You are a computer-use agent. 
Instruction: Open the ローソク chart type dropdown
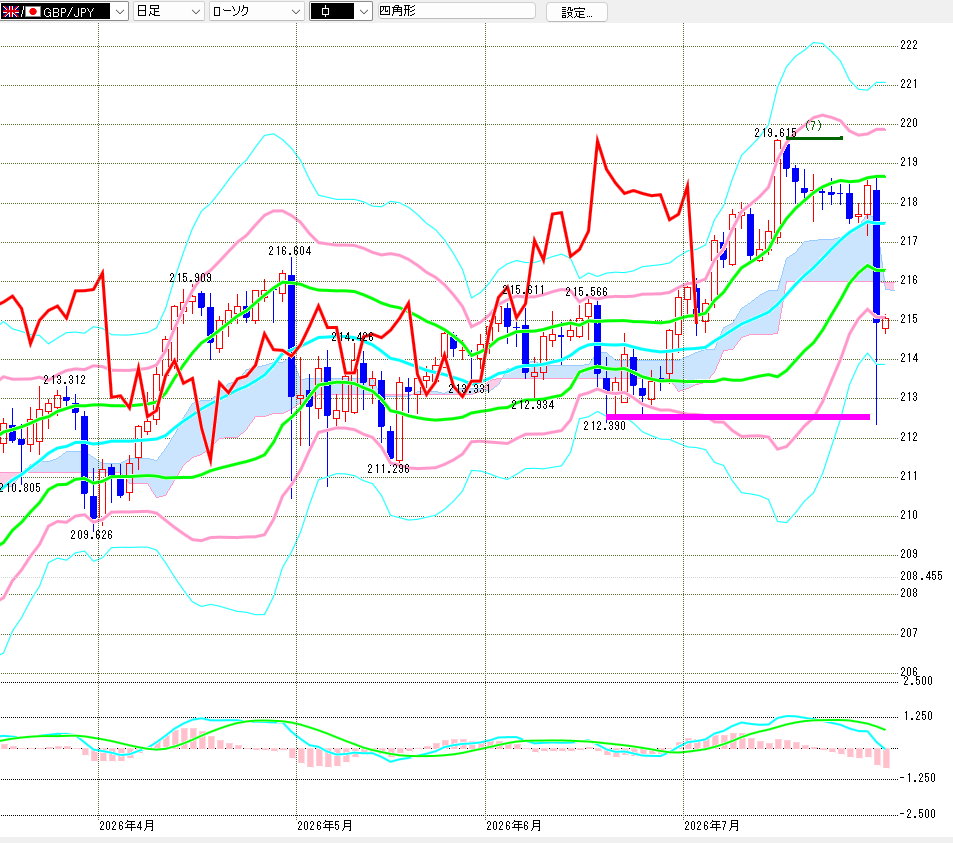click(x=256, y=11)
